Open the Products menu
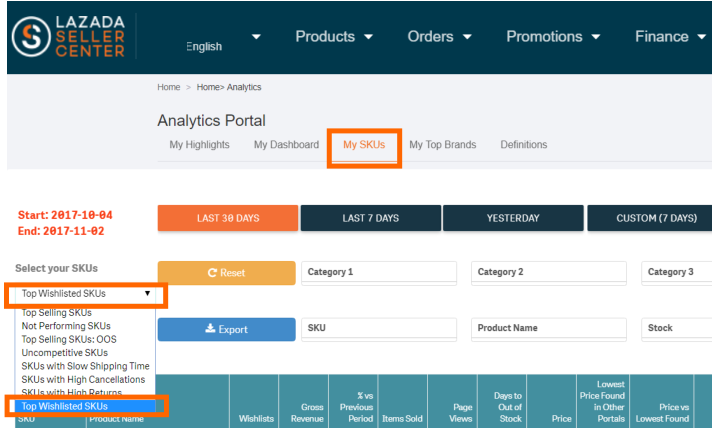This screenshot has width=712, height=430. tap(334, 37)
